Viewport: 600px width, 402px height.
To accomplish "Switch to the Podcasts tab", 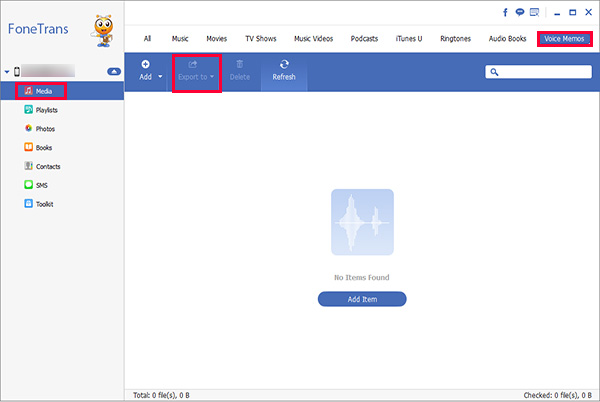I will (364, 39).
